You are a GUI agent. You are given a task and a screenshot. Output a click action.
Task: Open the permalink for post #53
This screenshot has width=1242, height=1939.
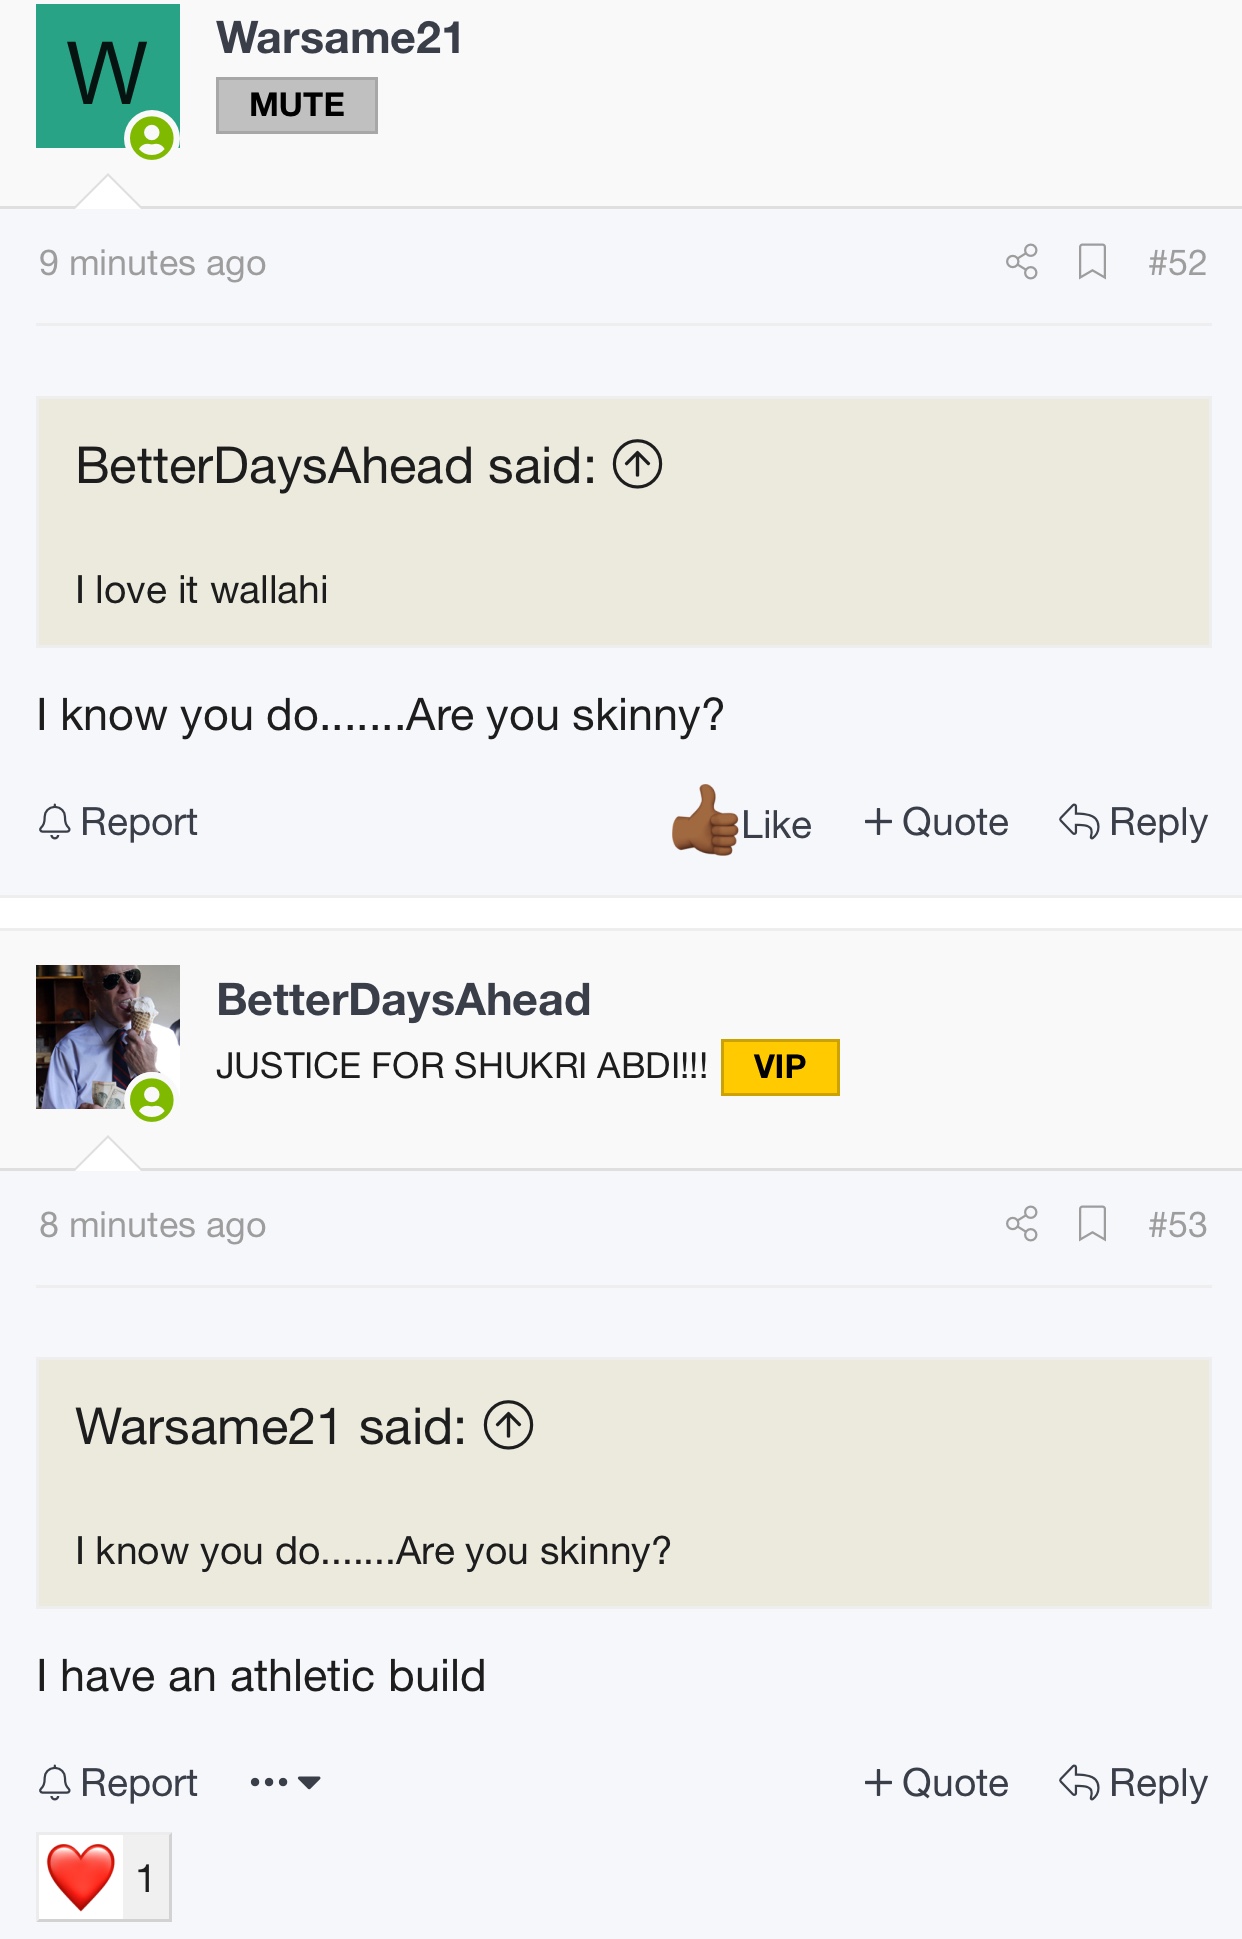(1177, 1225)
